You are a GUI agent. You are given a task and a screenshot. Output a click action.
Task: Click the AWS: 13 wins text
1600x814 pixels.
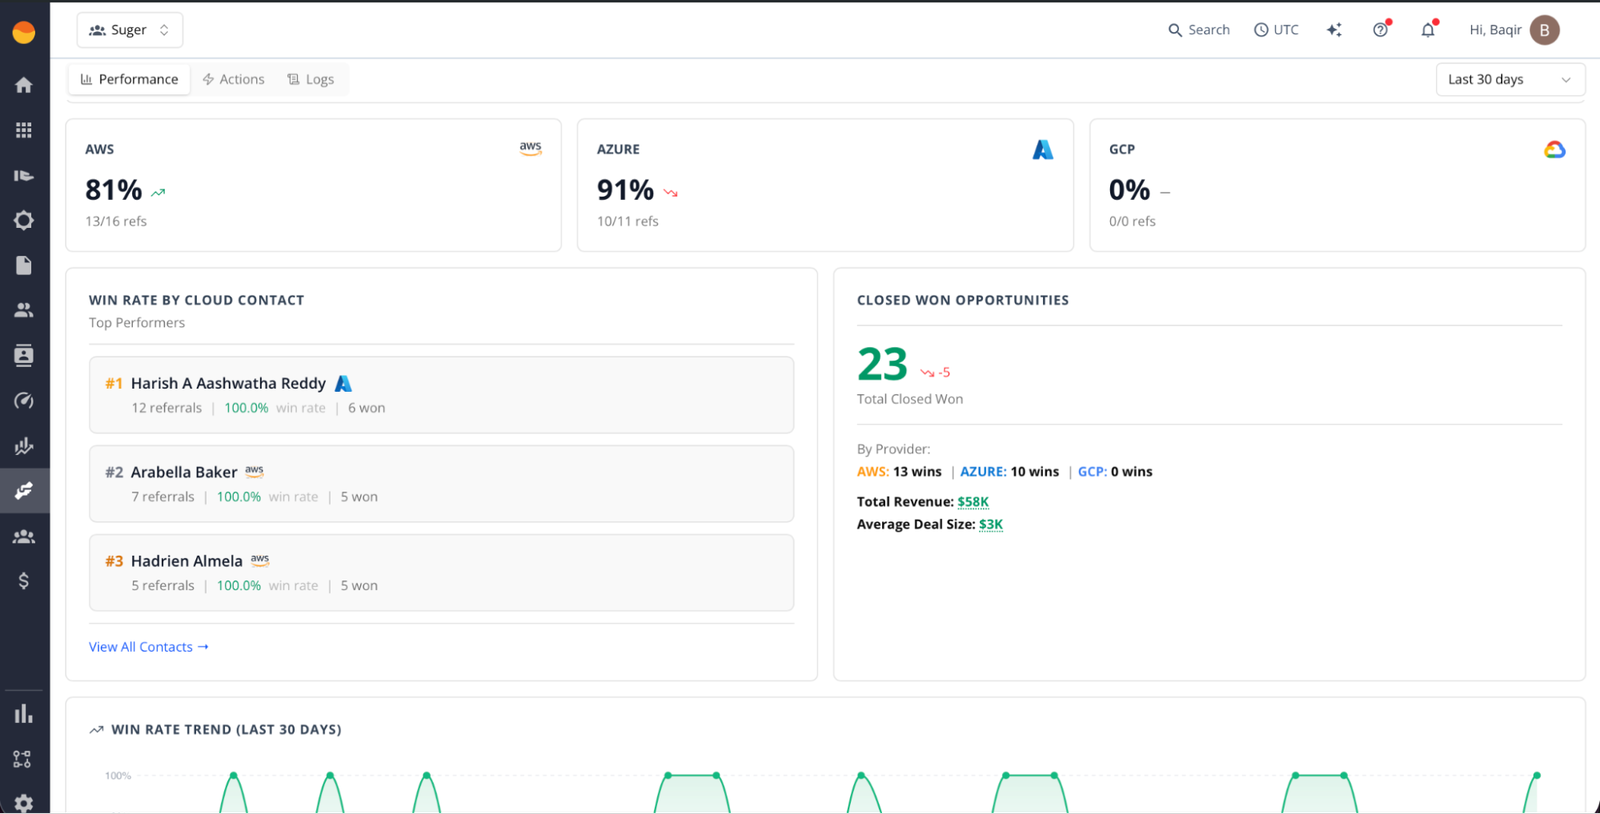pos(899,472)
